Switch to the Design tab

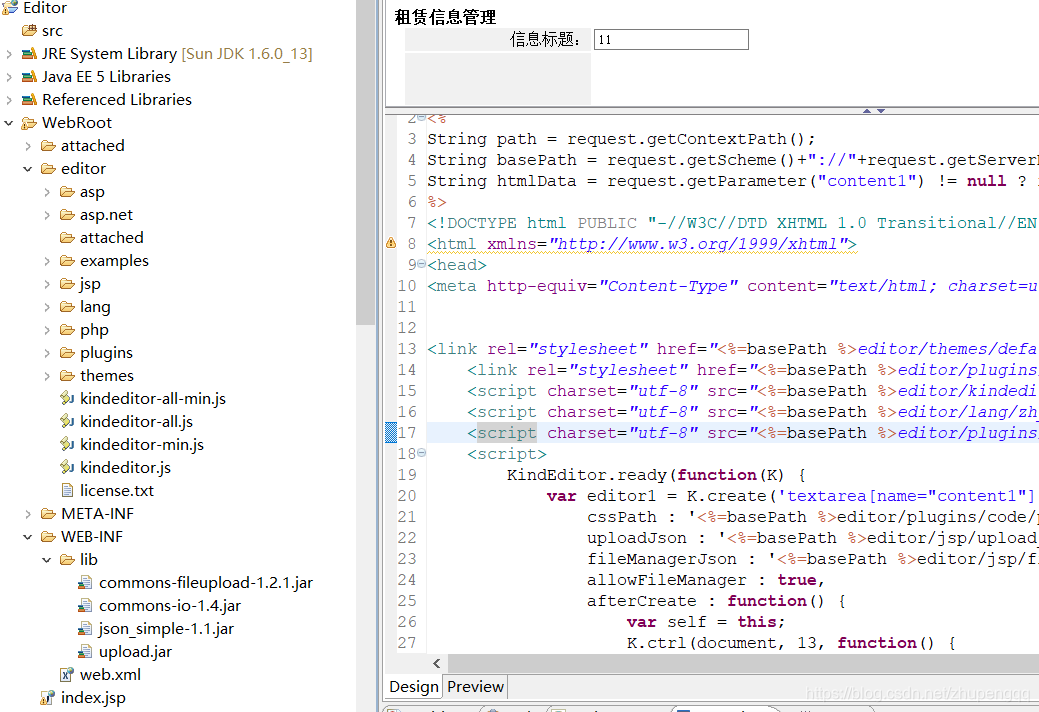414,687
